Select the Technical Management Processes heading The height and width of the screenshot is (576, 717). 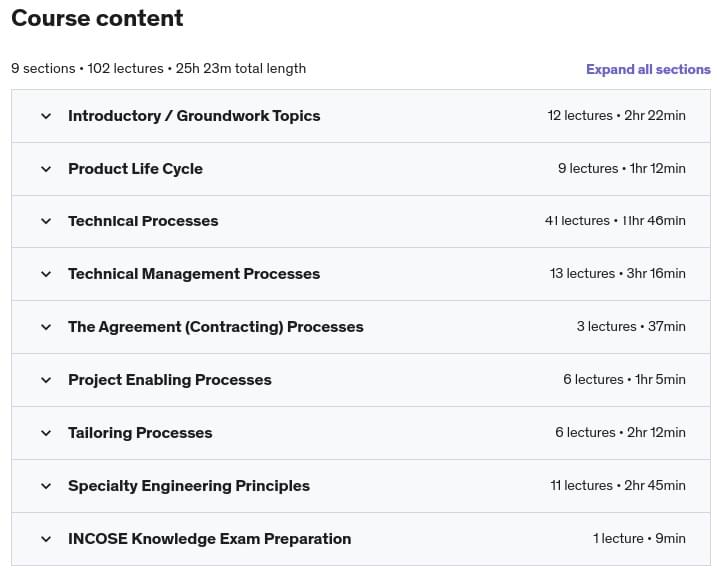coord(194,274)
